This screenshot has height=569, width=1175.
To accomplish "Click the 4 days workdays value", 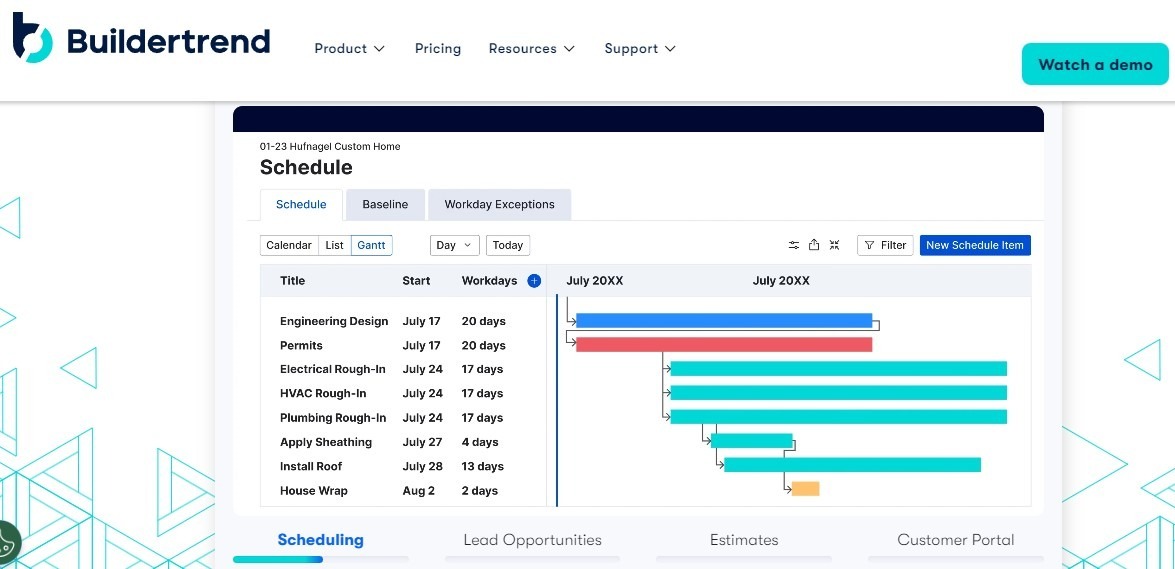I will click(x=480, y=442).
